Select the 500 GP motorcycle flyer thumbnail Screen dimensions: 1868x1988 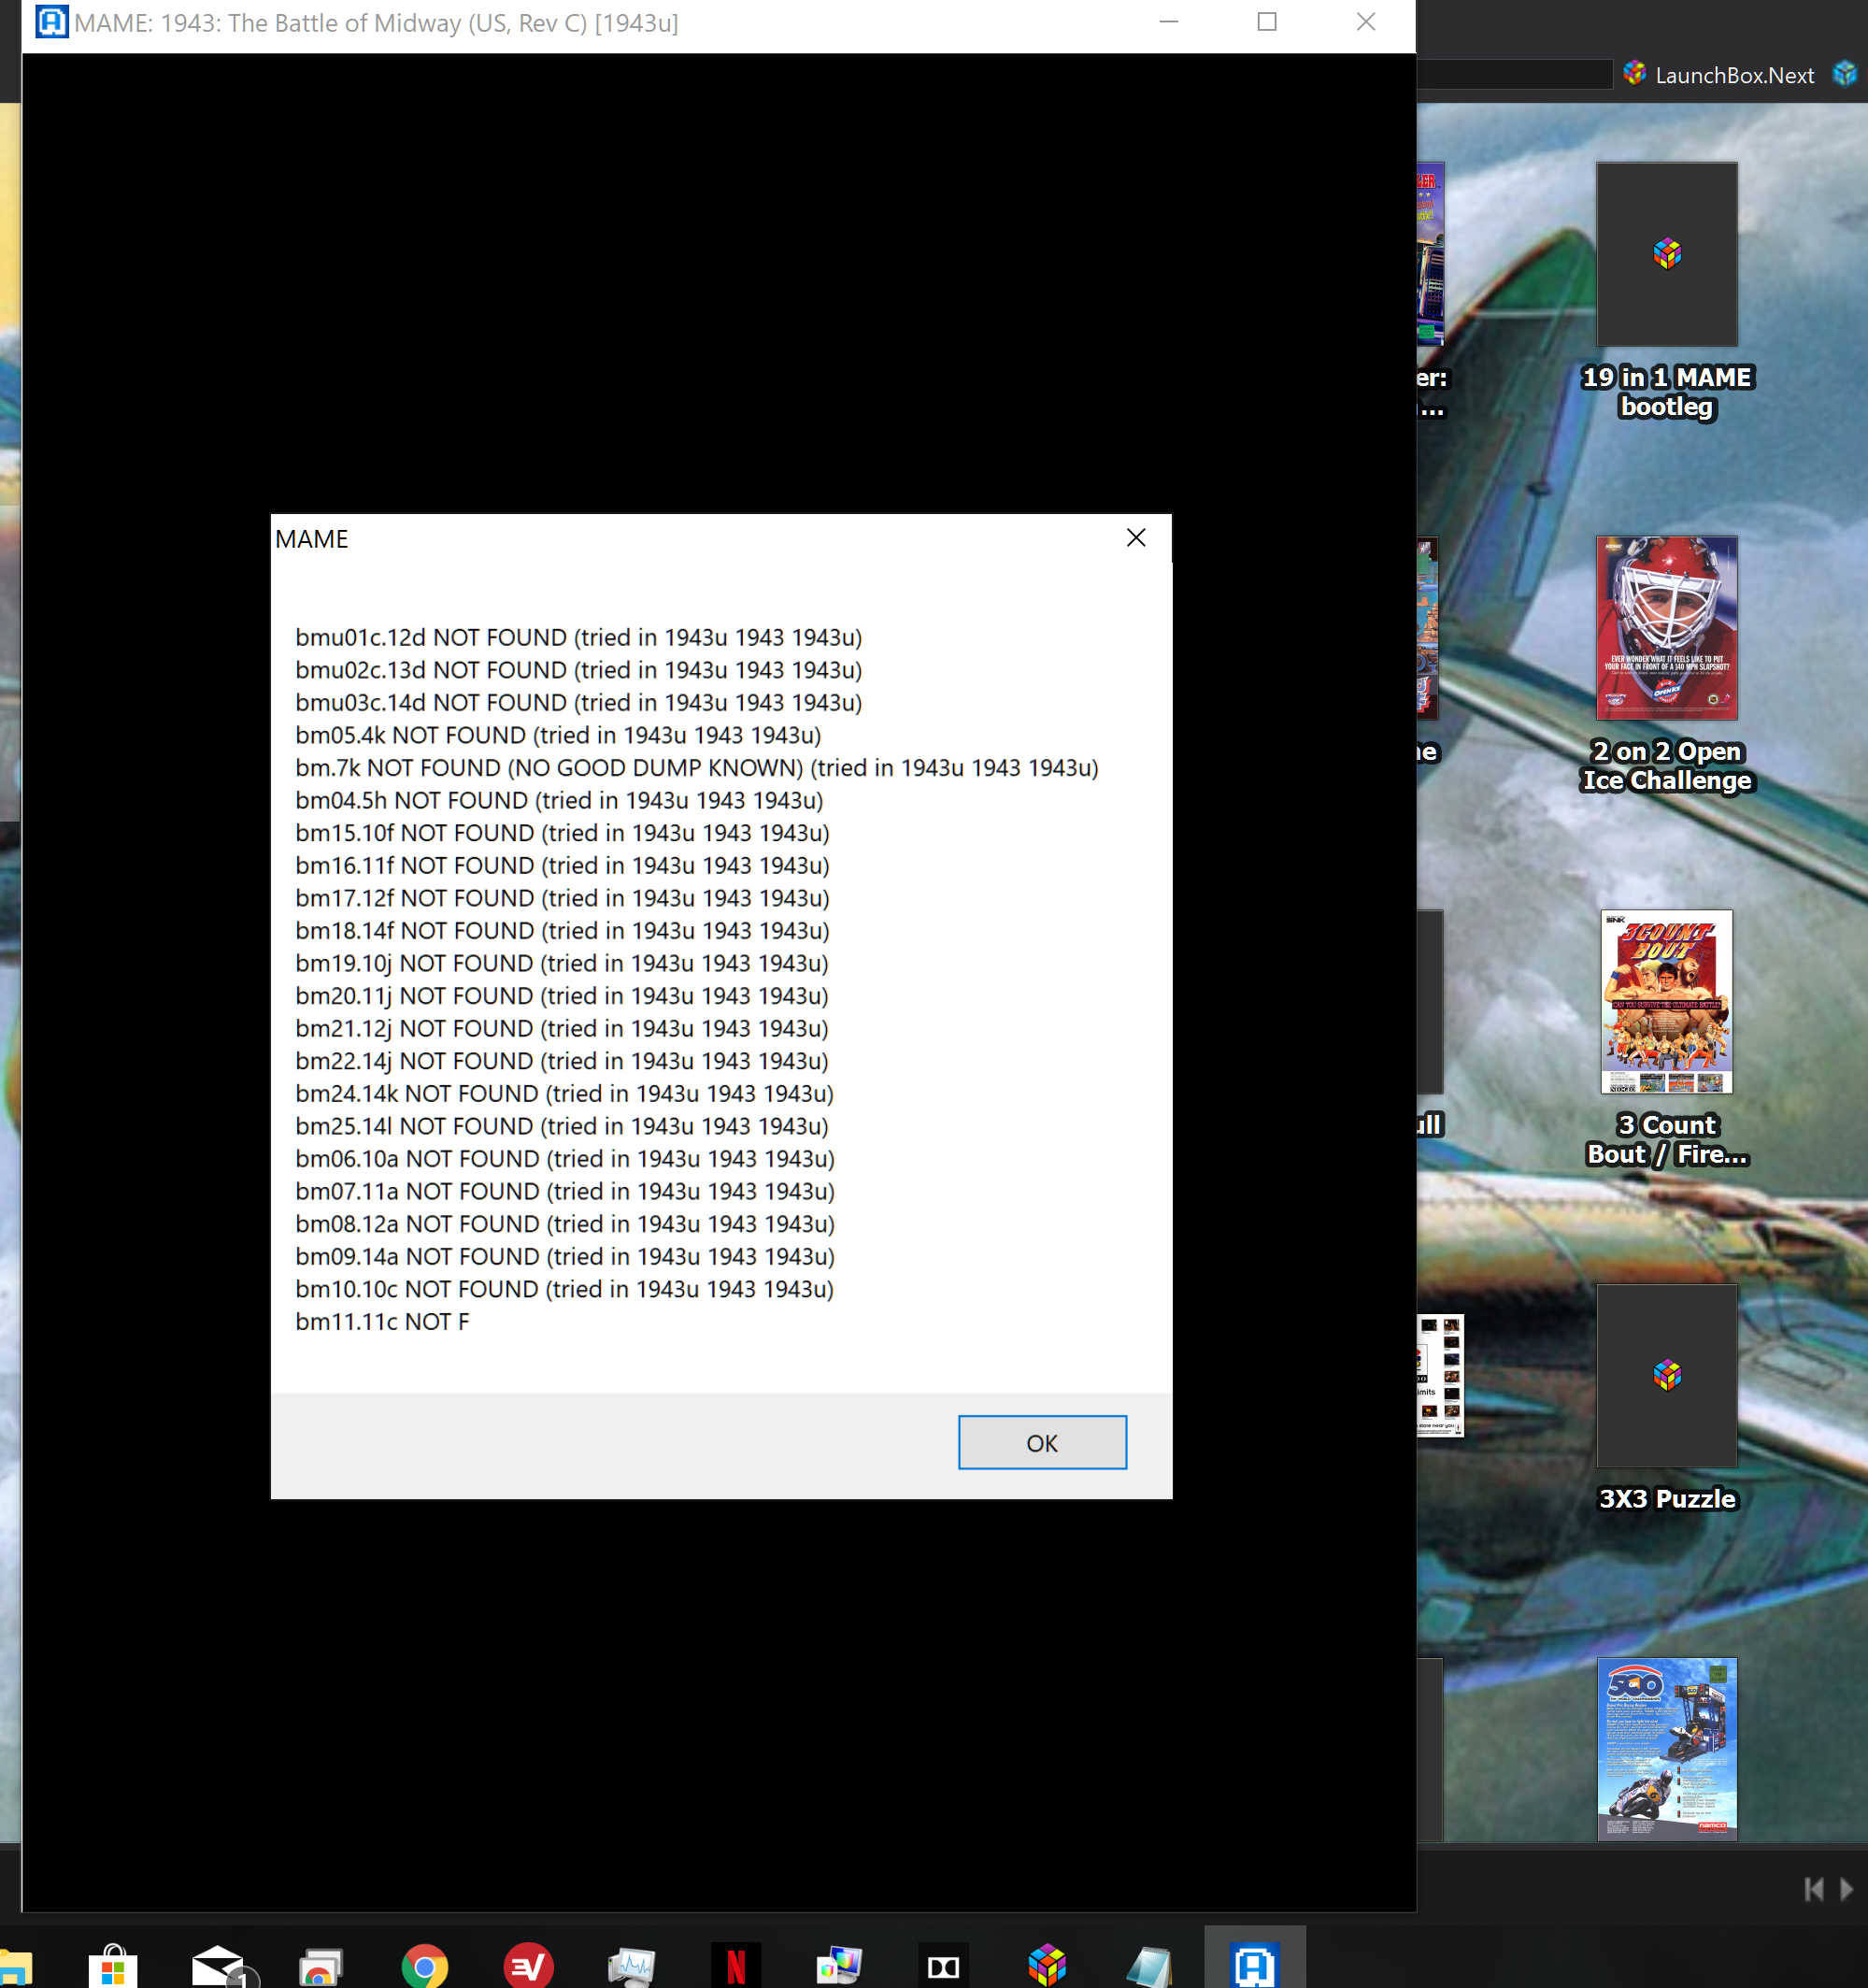tap(1667, 1748)
